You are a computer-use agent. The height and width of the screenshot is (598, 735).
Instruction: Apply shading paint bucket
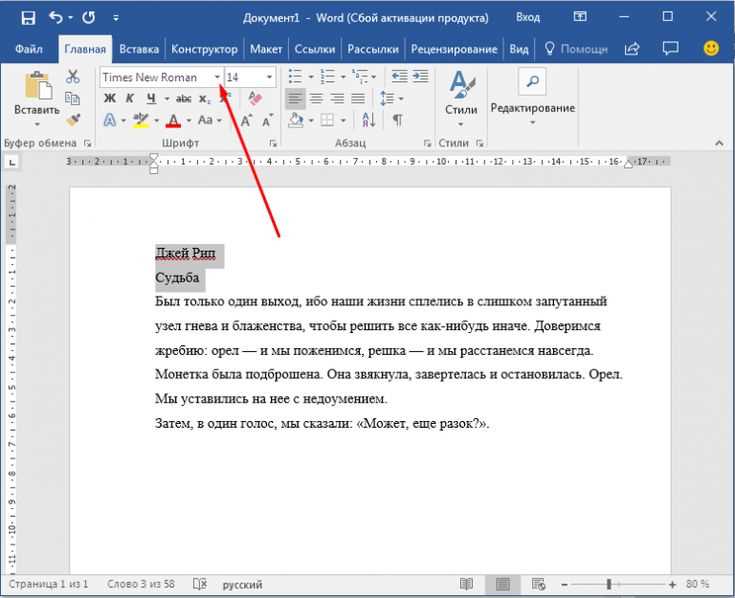point(296,120)
